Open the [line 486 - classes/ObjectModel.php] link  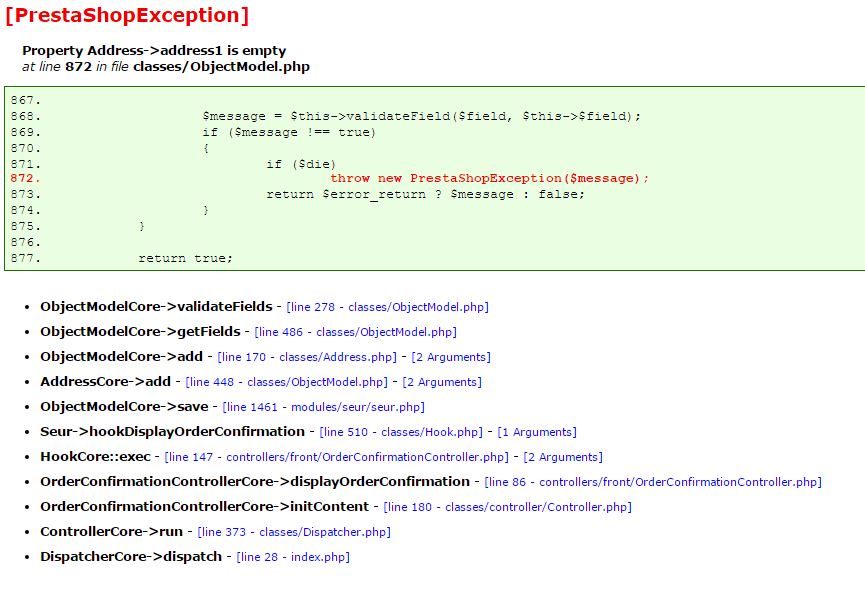[x=355, y=332]
